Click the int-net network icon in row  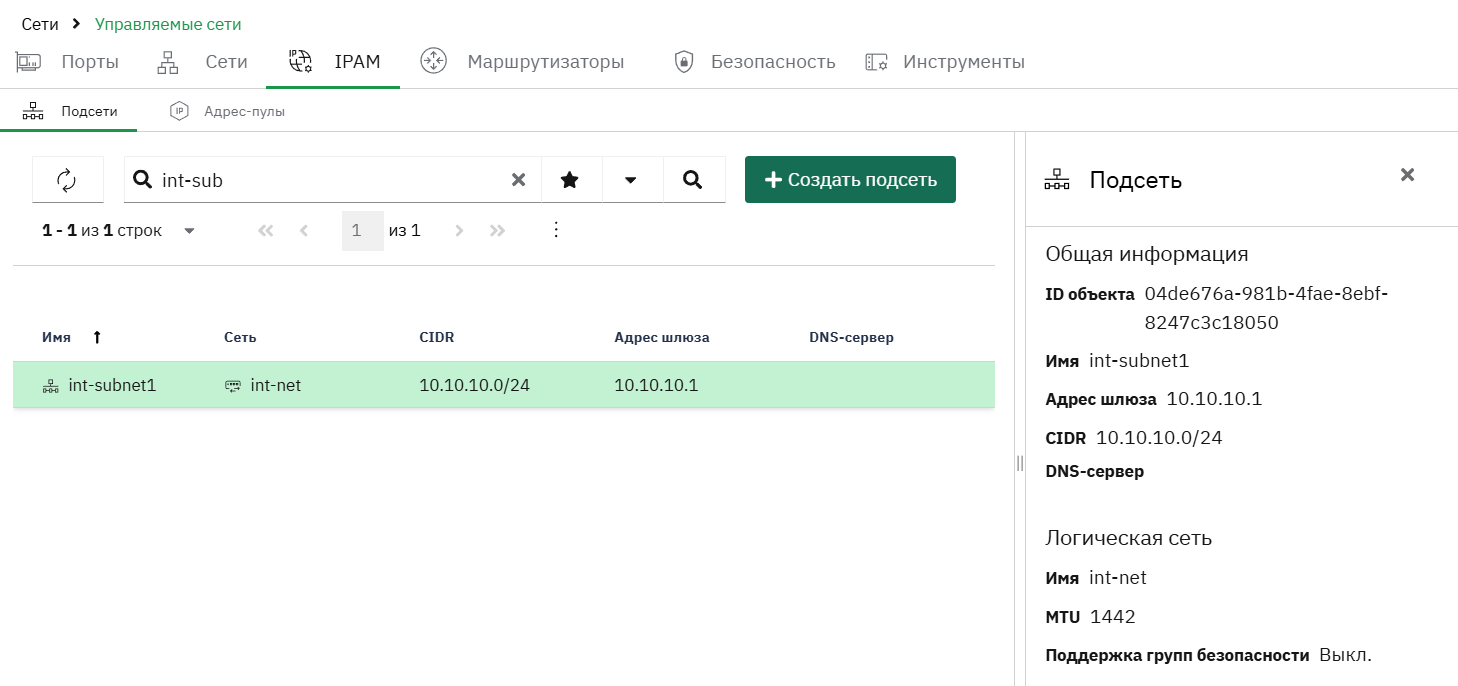click(x=233, y=386)
